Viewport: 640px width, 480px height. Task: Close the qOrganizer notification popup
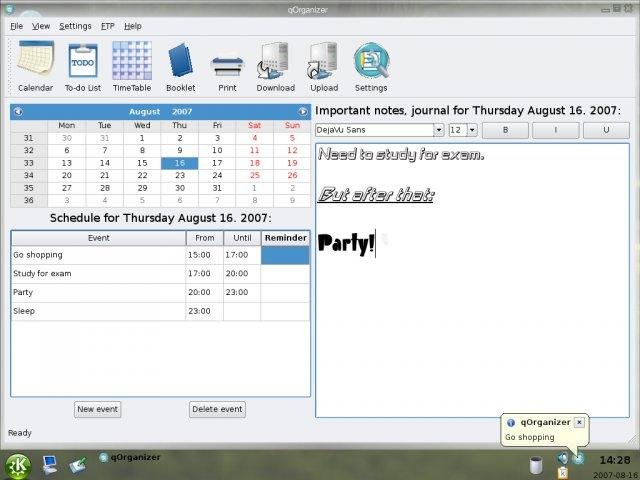coord(579,422)
